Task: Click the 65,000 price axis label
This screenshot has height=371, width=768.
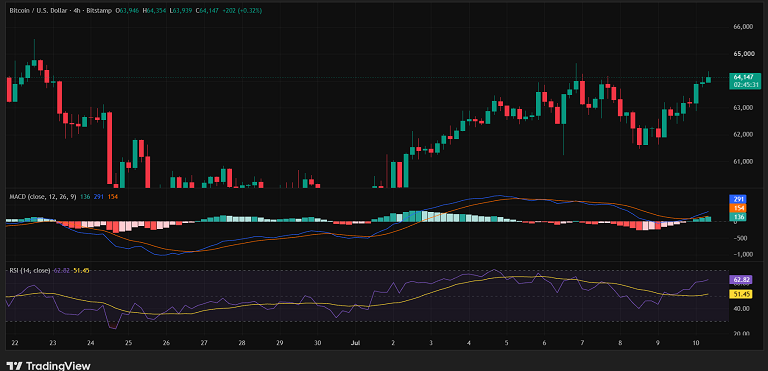Action: coord(743,54)
